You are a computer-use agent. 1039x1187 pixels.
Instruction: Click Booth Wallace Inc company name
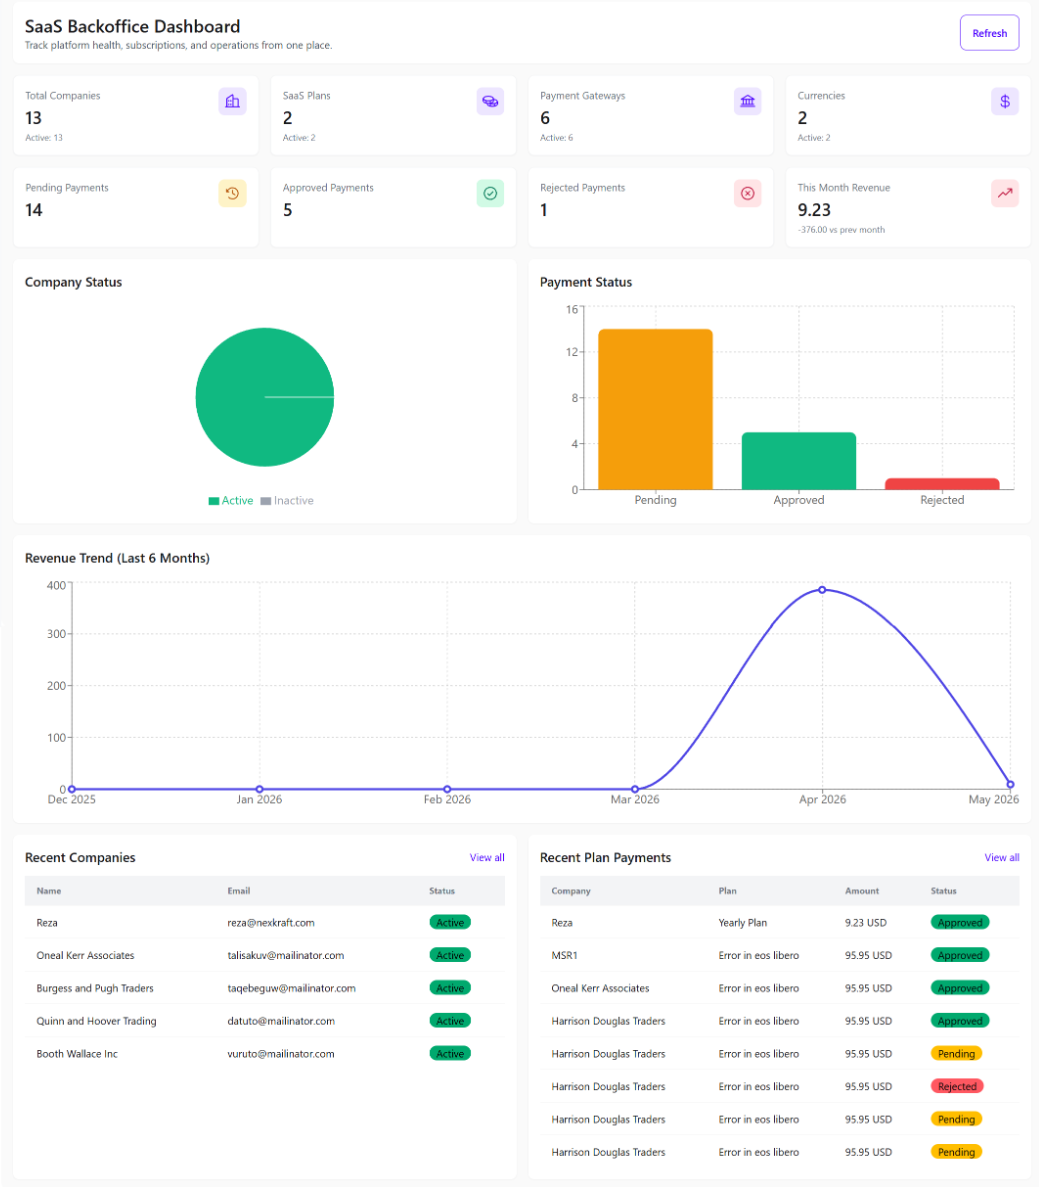point(77,1054)
